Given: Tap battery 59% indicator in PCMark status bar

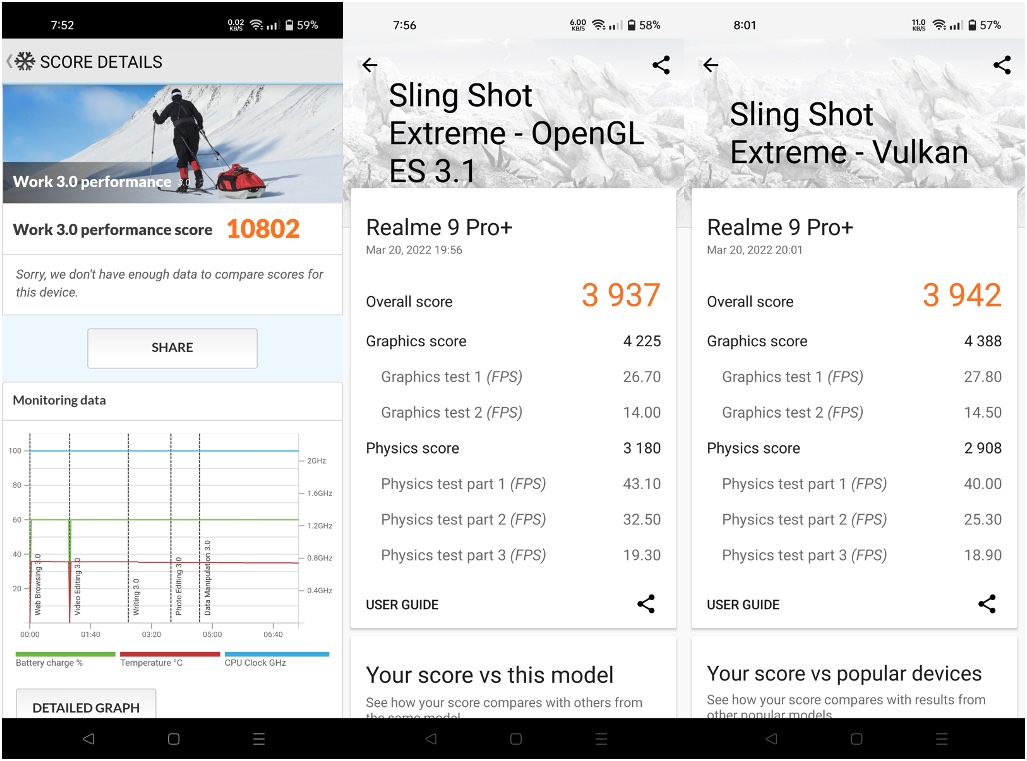Looking at the screenshot, I should click(302, 25).
